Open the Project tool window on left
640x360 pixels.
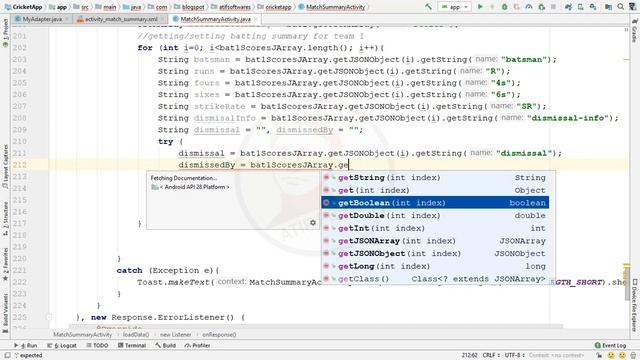pyautogui.click(x=5, y=33)
